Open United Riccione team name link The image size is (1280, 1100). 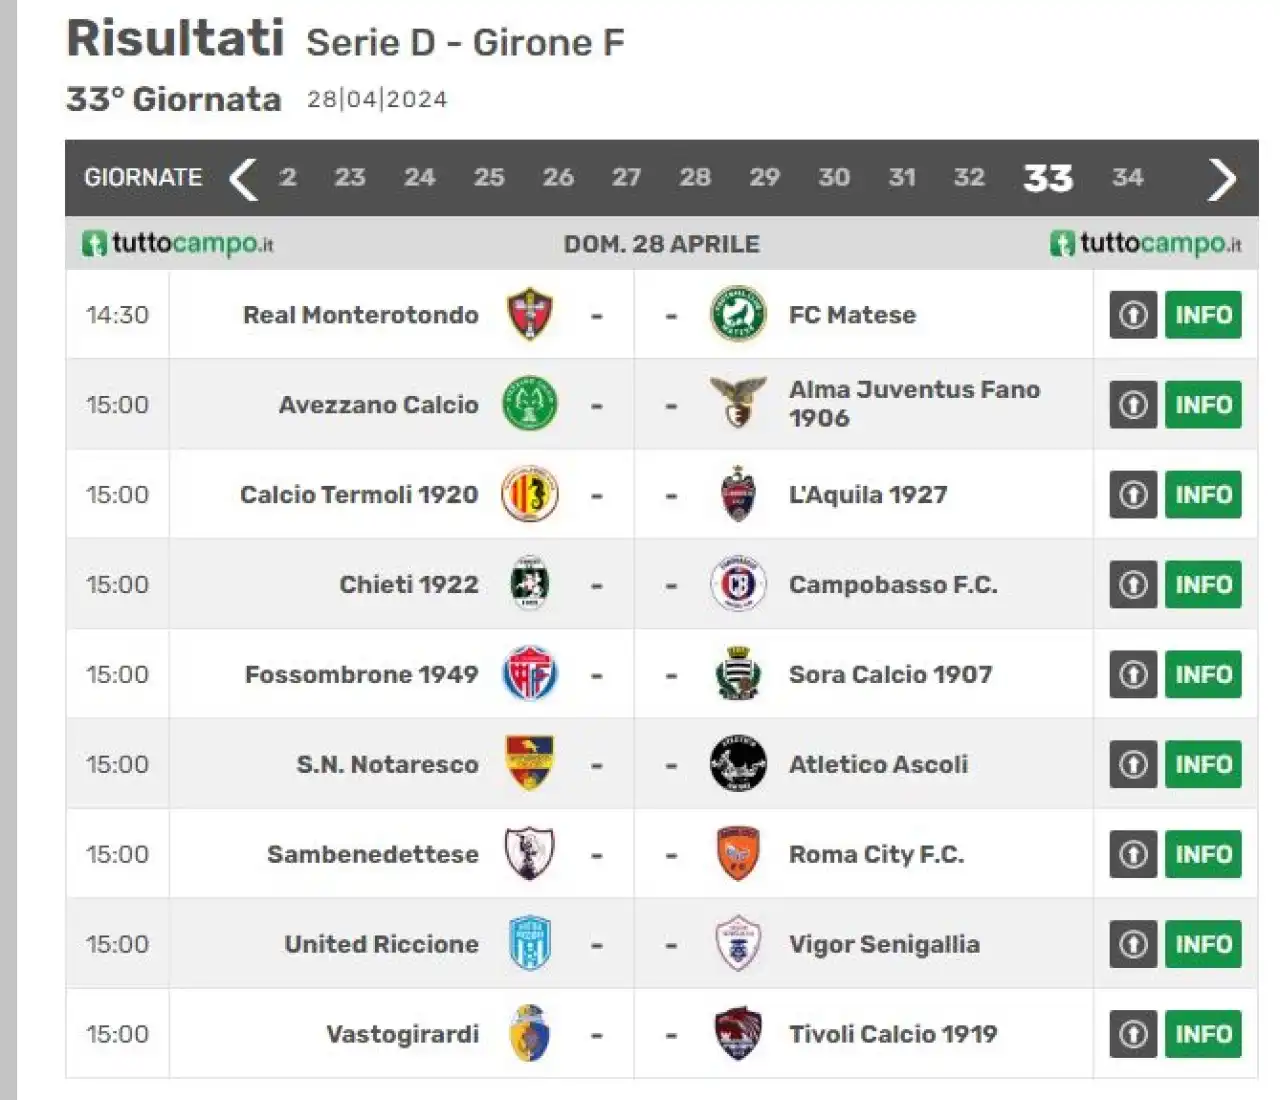coord(381,944)
